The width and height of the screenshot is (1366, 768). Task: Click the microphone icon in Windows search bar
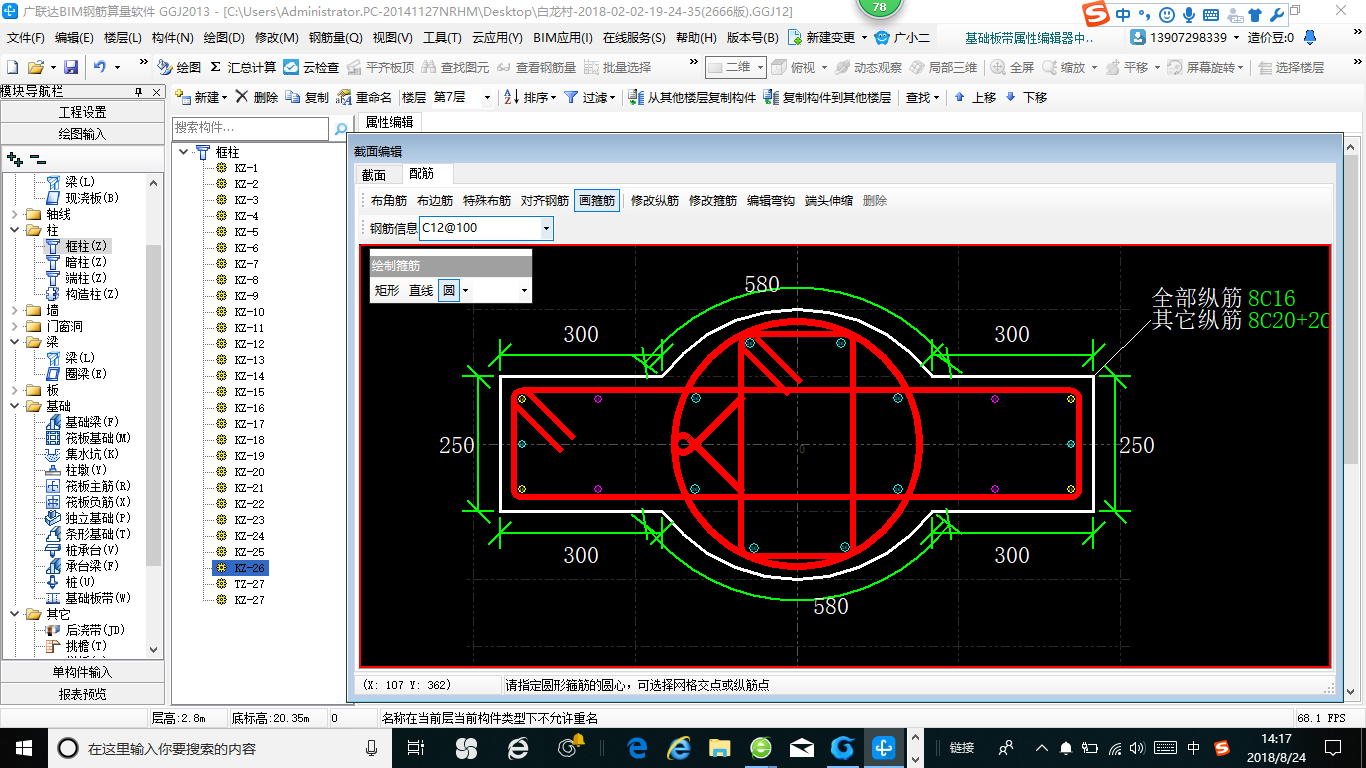pyautogui.click(x=372, y=747)
